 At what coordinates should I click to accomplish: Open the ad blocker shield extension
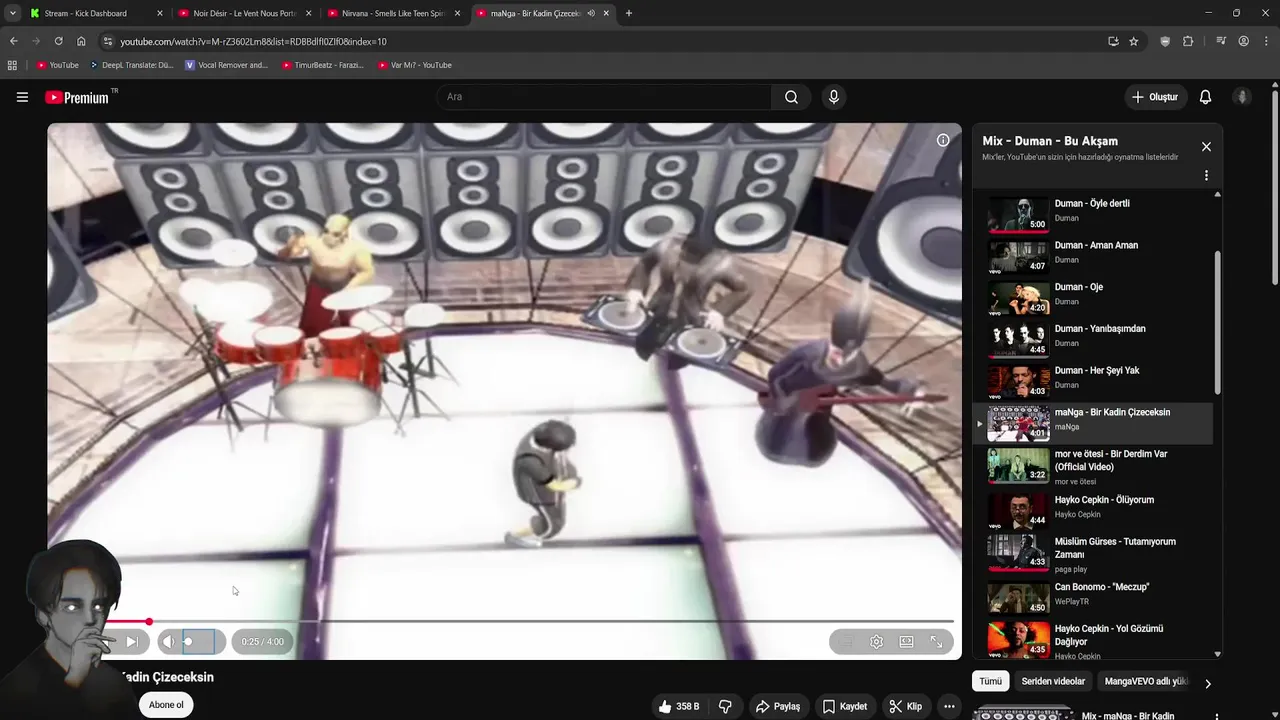pyautogui.click(x=1165, y=41)
